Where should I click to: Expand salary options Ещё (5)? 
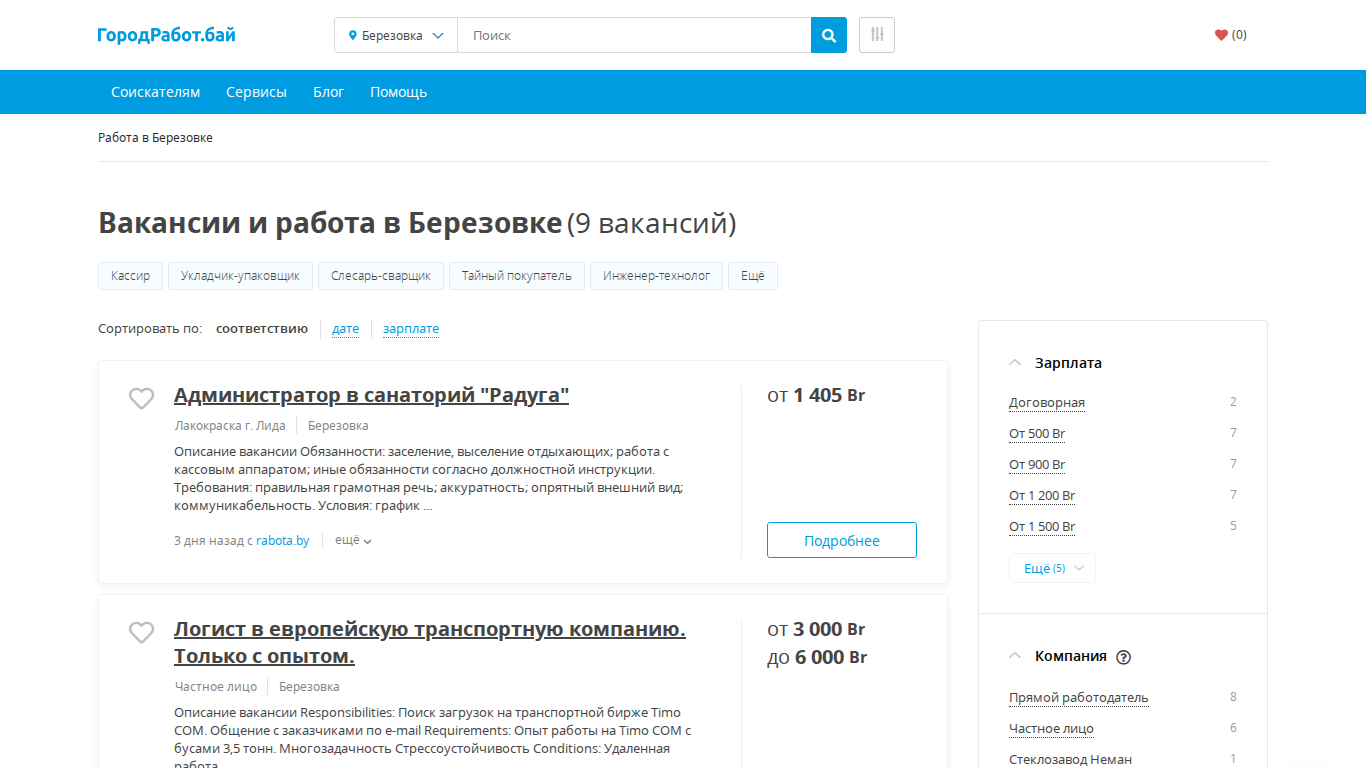(1052, 568)
